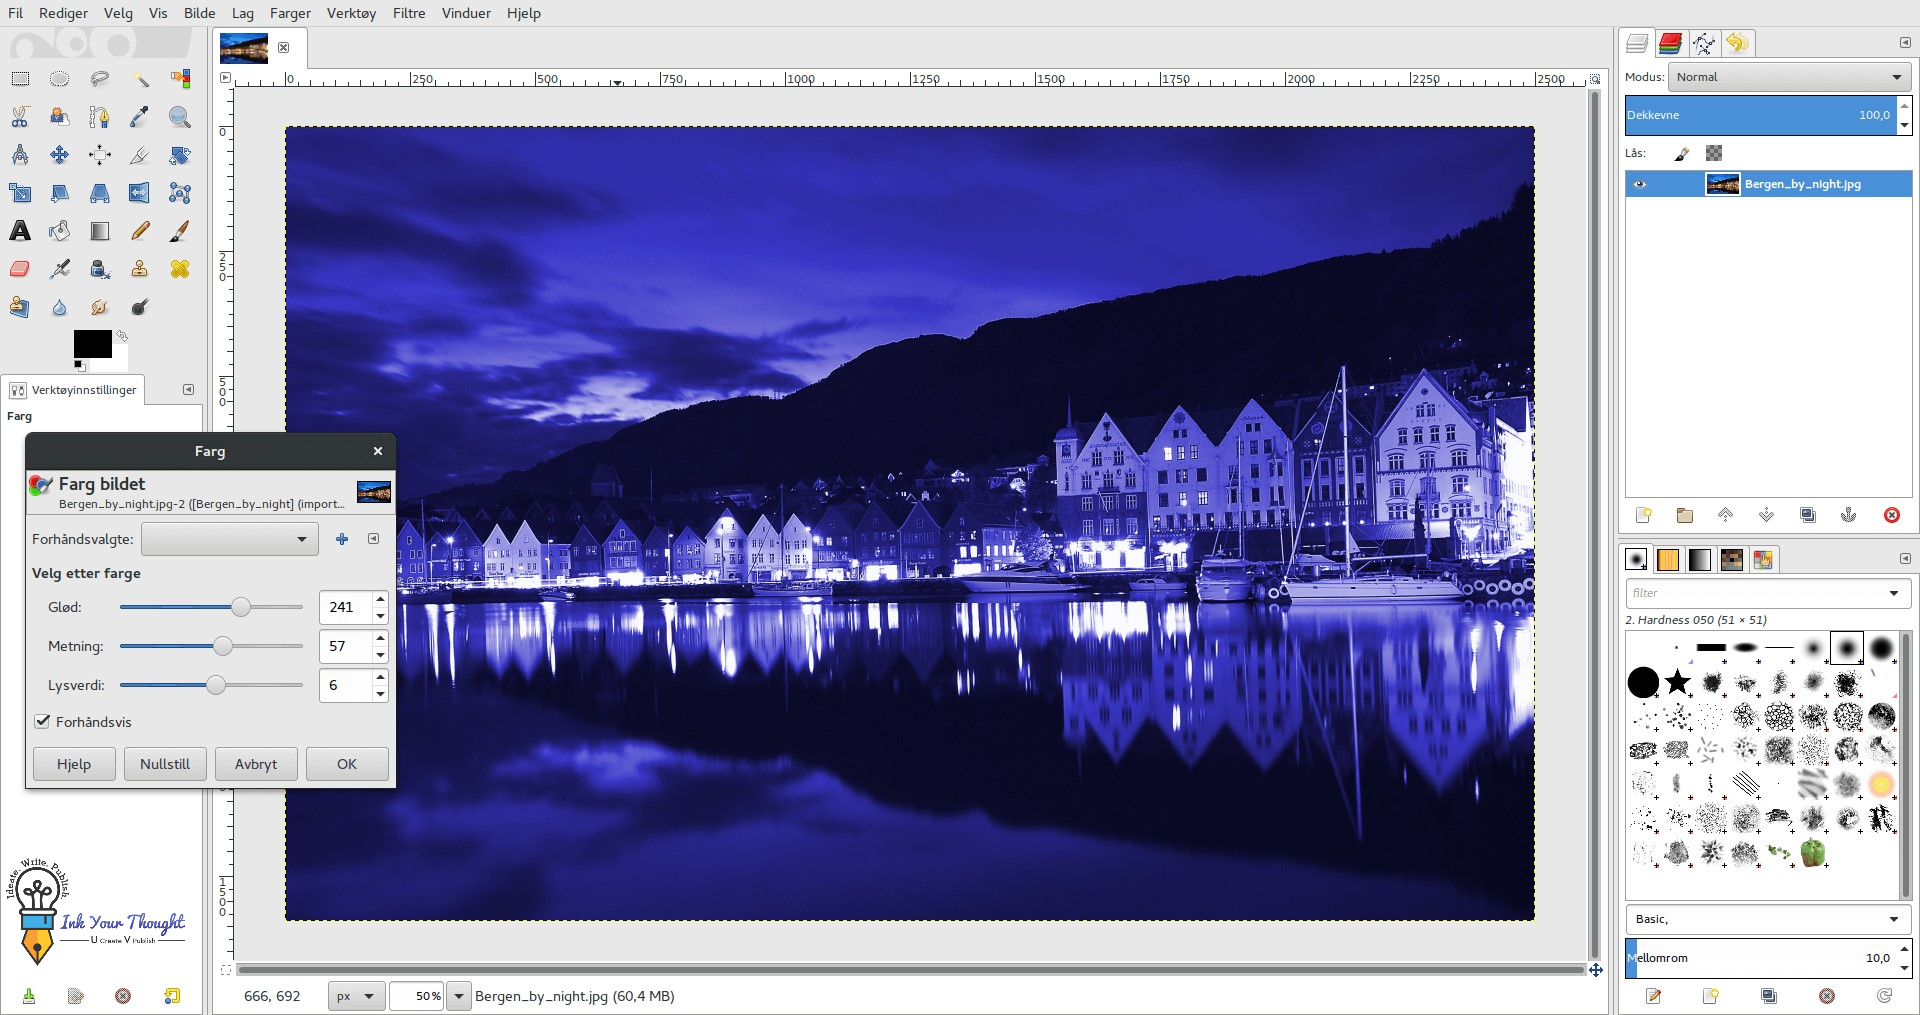Image resolution: width=1920 pixels, height=1015 pixels.
Task: Select the Zoom magnifier tool
Action: [x=180, y=117]
